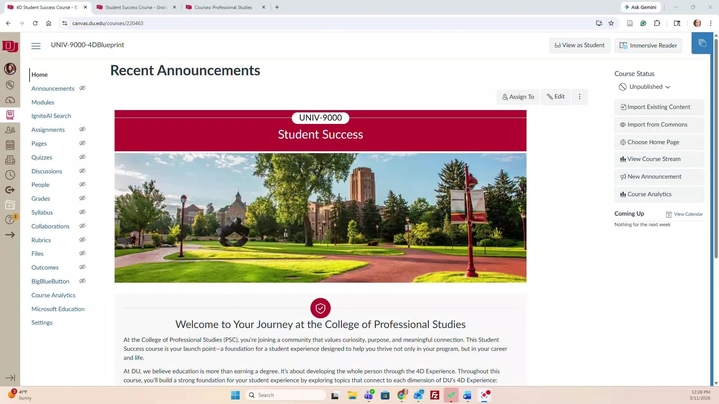719x404 pixels.
Task: Open the View Calendar link
Action: [x=687, y=214]
